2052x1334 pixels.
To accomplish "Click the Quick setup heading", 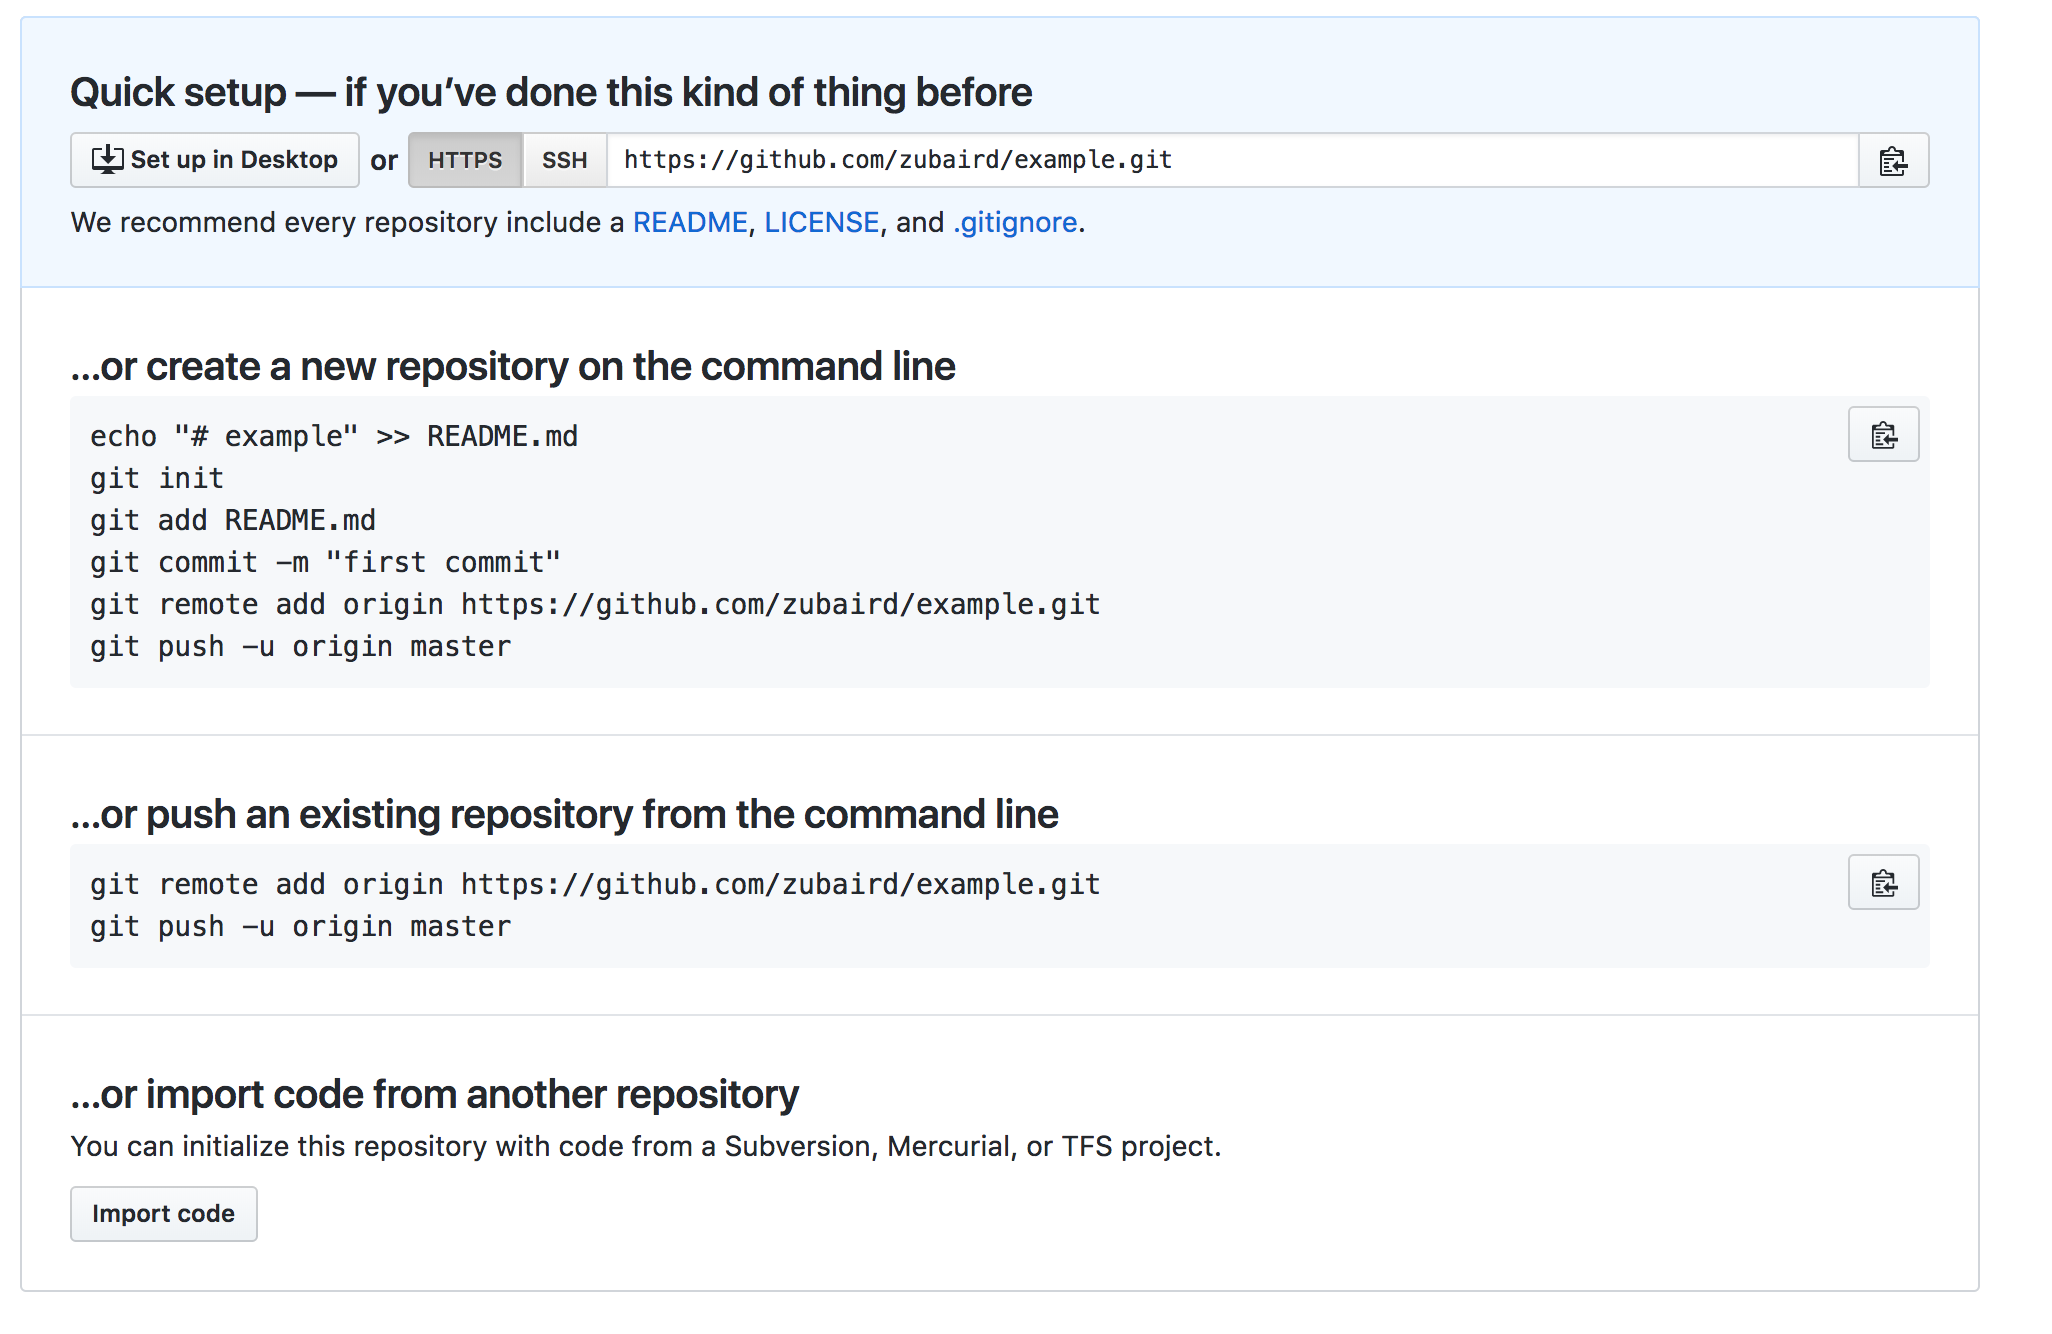I will tap(551, 93).
